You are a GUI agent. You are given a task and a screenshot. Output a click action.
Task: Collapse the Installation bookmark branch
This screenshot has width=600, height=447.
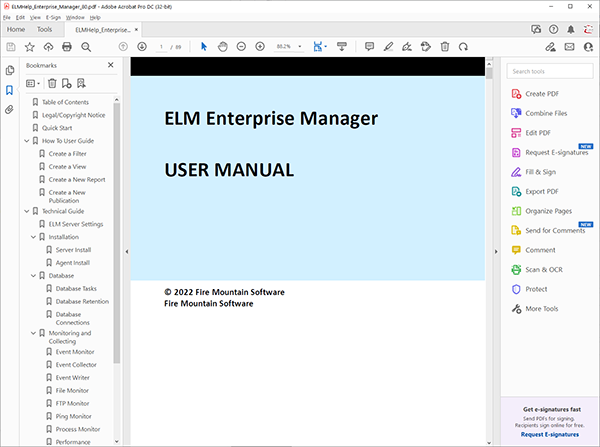click(34, 237)
